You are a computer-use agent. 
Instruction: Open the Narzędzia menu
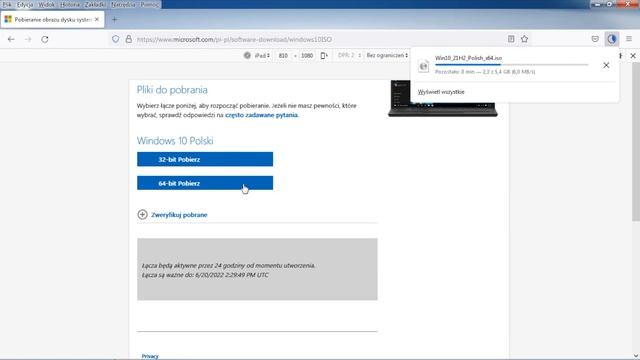coord(123,4)
